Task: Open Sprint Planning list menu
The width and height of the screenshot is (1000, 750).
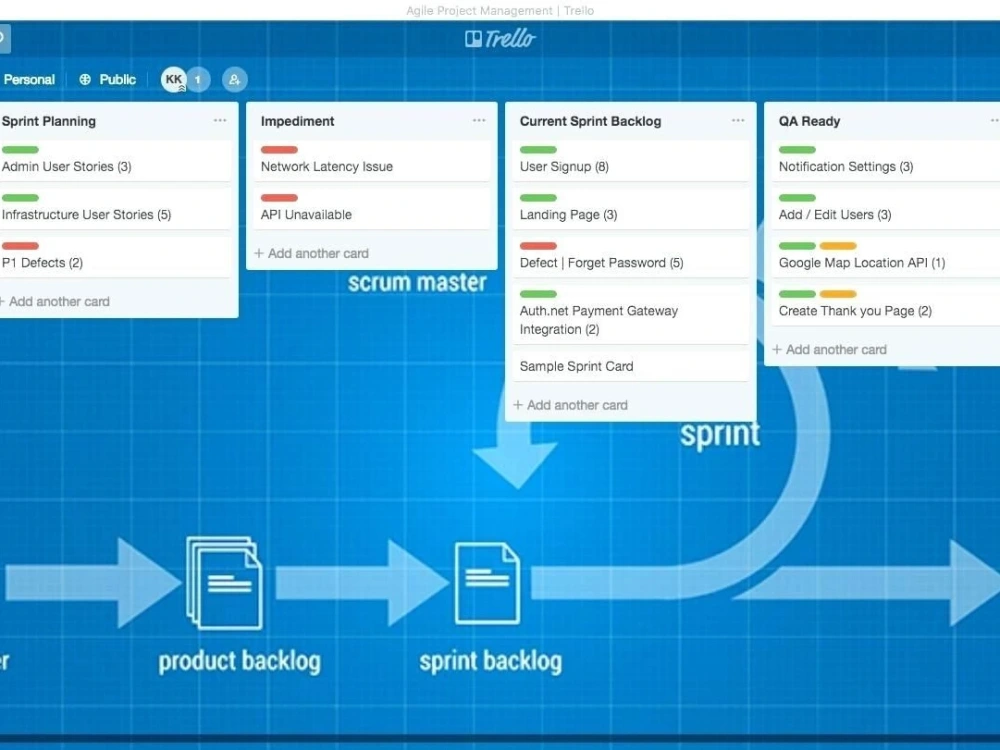Action: (x=220, y=120)
